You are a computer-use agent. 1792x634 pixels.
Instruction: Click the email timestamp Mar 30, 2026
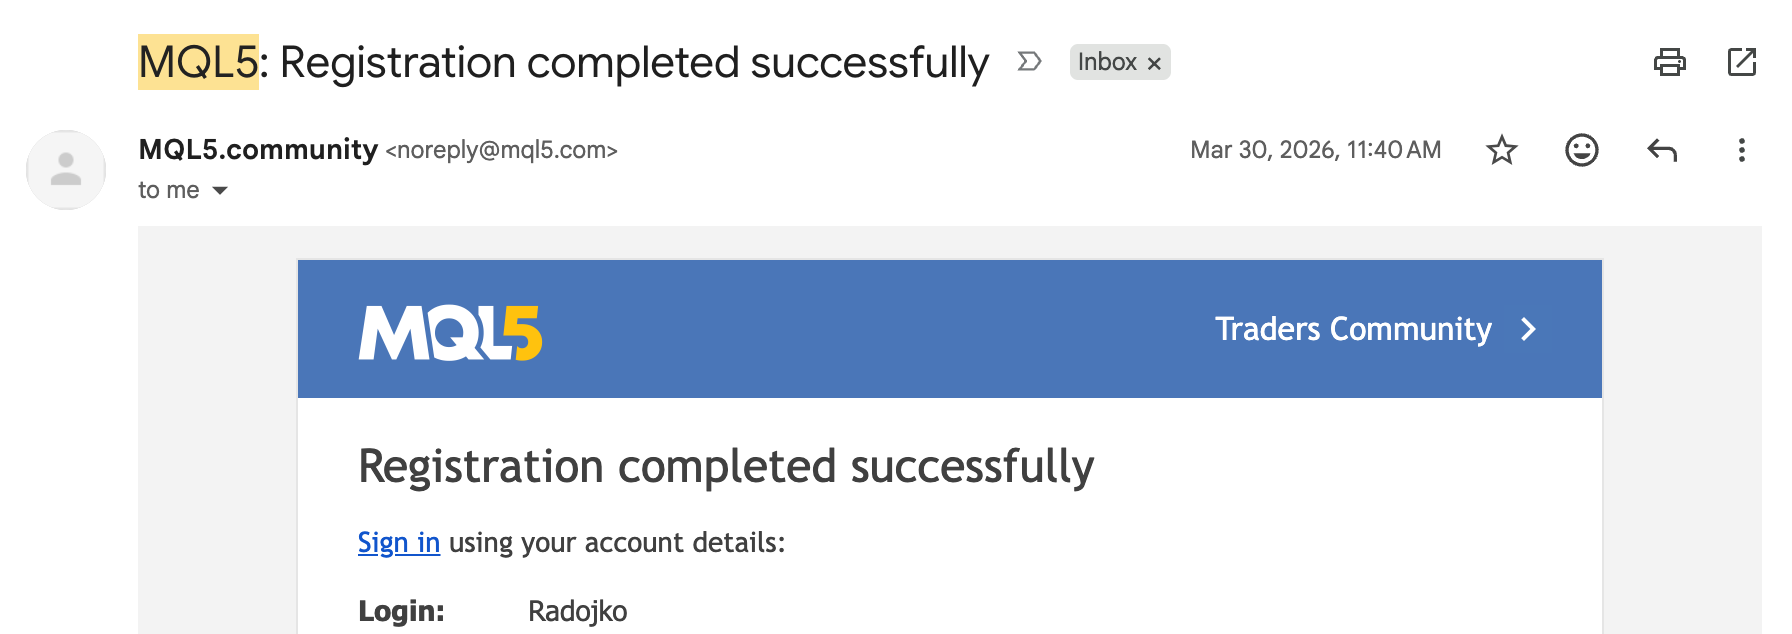click(x=1314, y=150)
